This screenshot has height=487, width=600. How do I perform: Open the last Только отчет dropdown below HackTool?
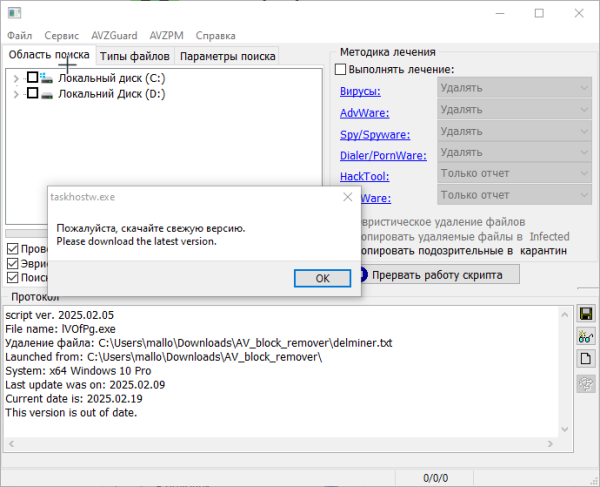pyautogui.click(x=514, y=195)
